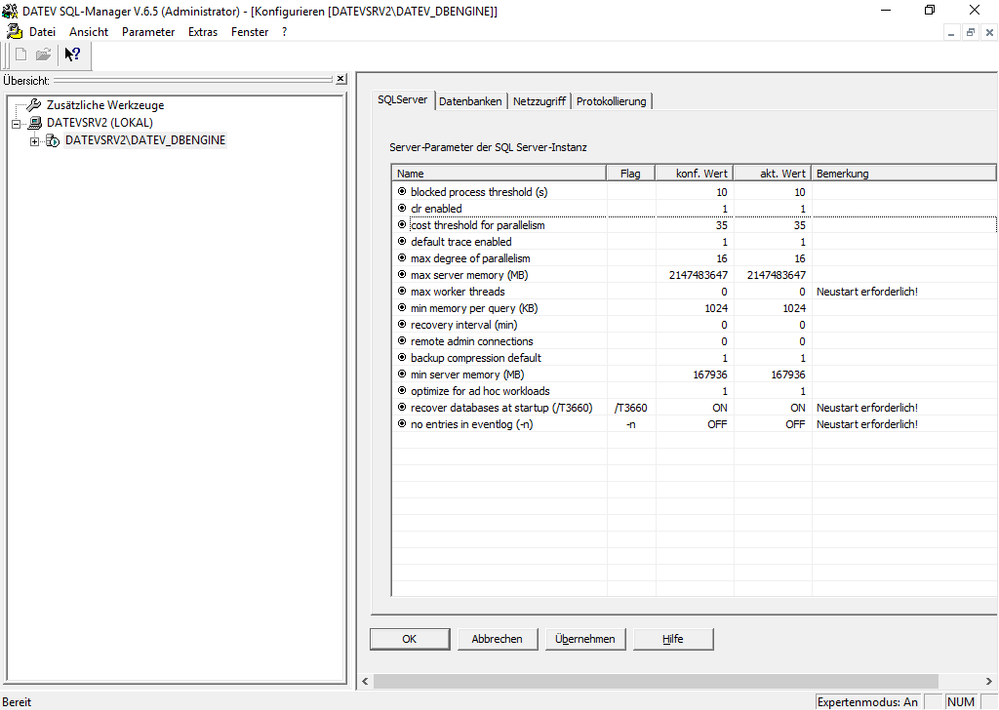Open the Parameter menu

click(148, 32)
